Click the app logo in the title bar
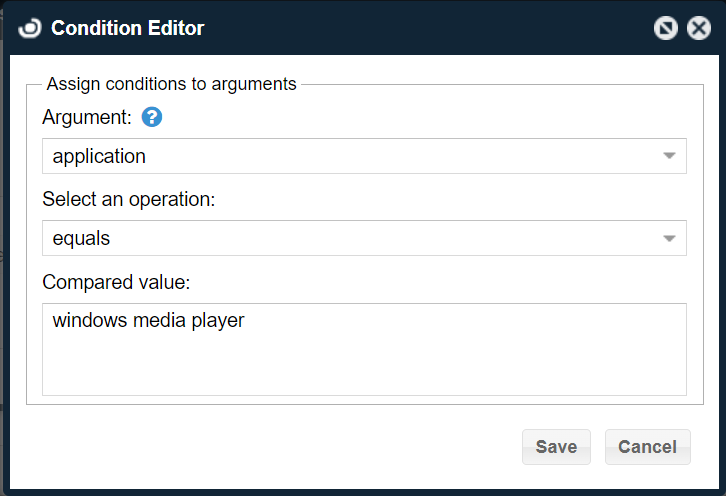 pyautogui.click(x=29, y=28)
